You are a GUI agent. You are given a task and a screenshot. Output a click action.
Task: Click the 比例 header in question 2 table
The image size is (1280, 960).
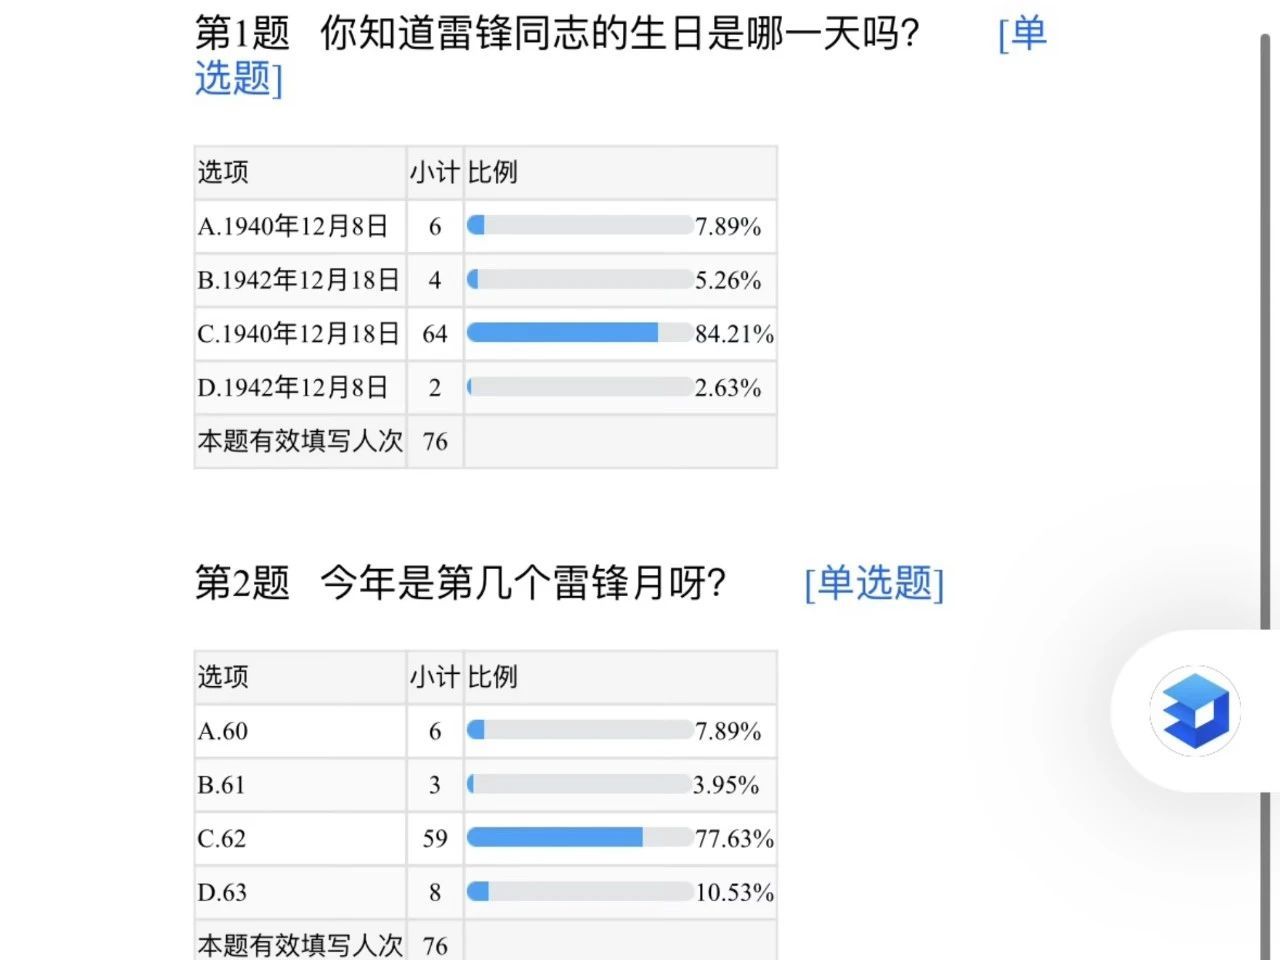click(x=492, y=677)
